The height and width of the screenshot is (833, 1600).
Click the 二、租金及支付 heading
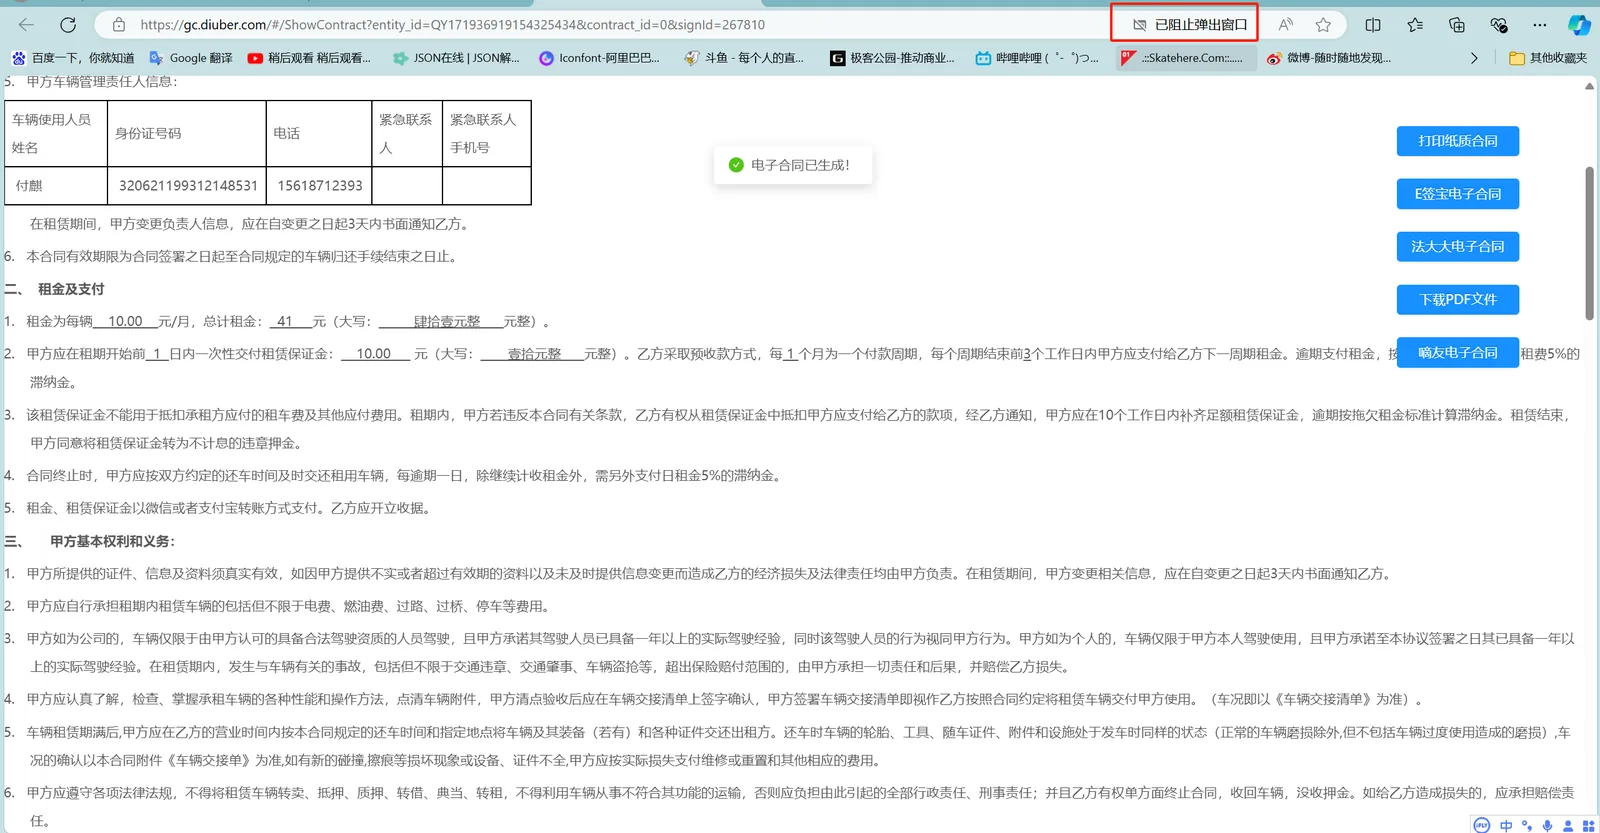pyautogui.click(x=55, y=289)
